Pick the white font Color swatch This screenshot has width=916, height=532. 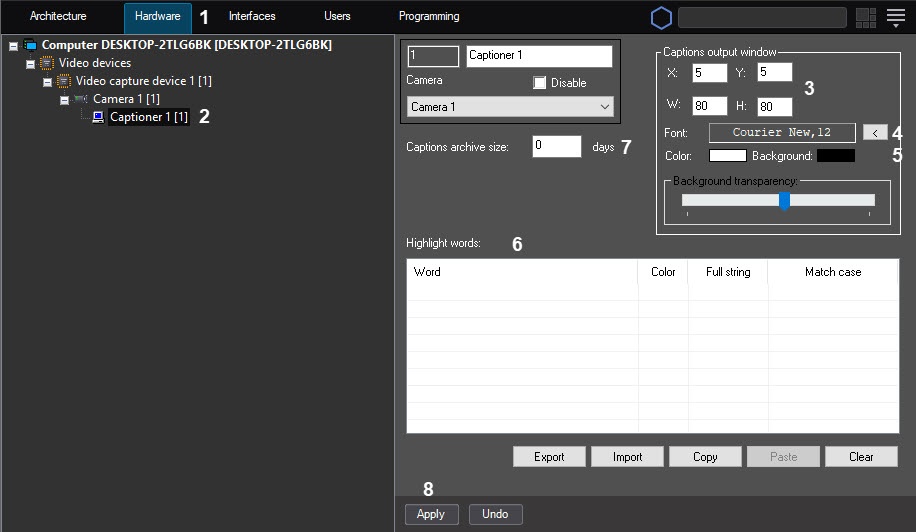pos(727,156)
